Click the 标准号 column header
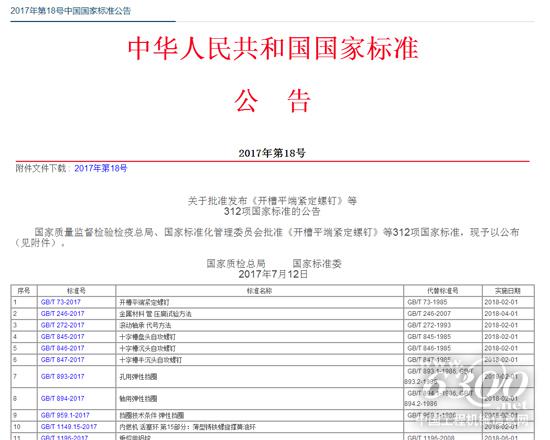Image resolution: width=550 pixels, height=440 pixels. pyautogui.click(x=76, y=291)
